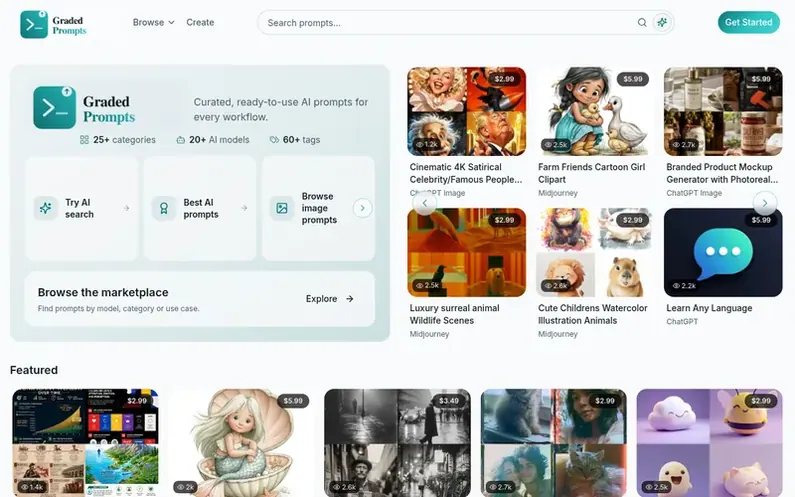
Task: Click the $5.99 price on Farm Friends card
Action: (x=633, y=79)
